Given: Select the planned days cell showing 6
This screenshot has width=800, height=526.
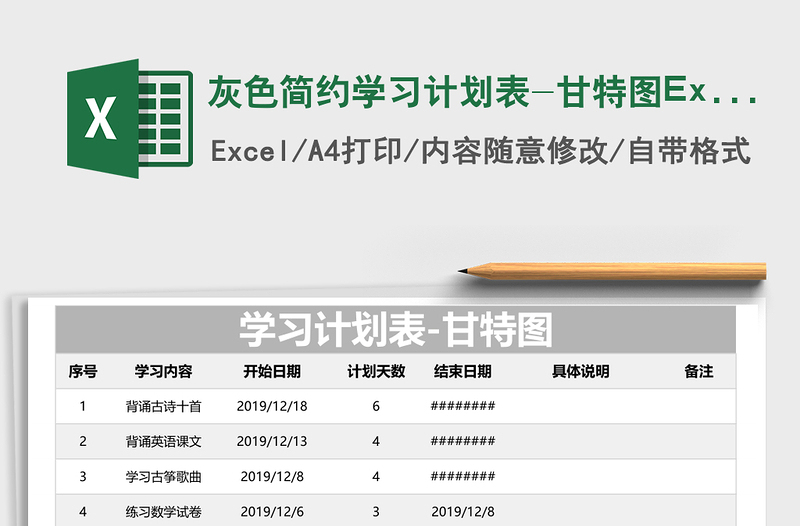Looking at the screenshot, I should [x=376, y=406].
